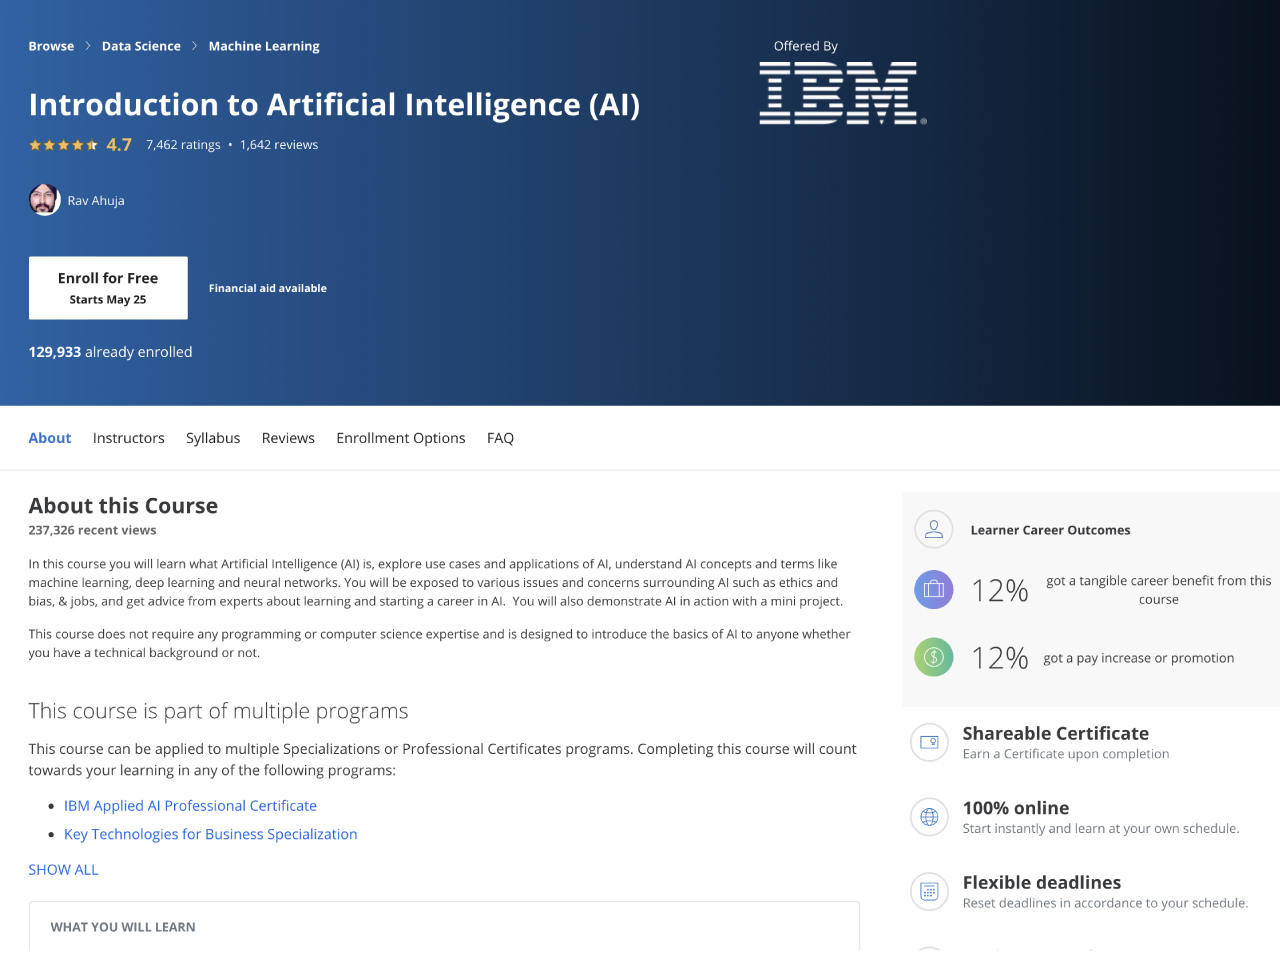Viewport: 1280px width, 960px height.
Task: Open Data Science breadcrumb link
Action: point(141,46)
